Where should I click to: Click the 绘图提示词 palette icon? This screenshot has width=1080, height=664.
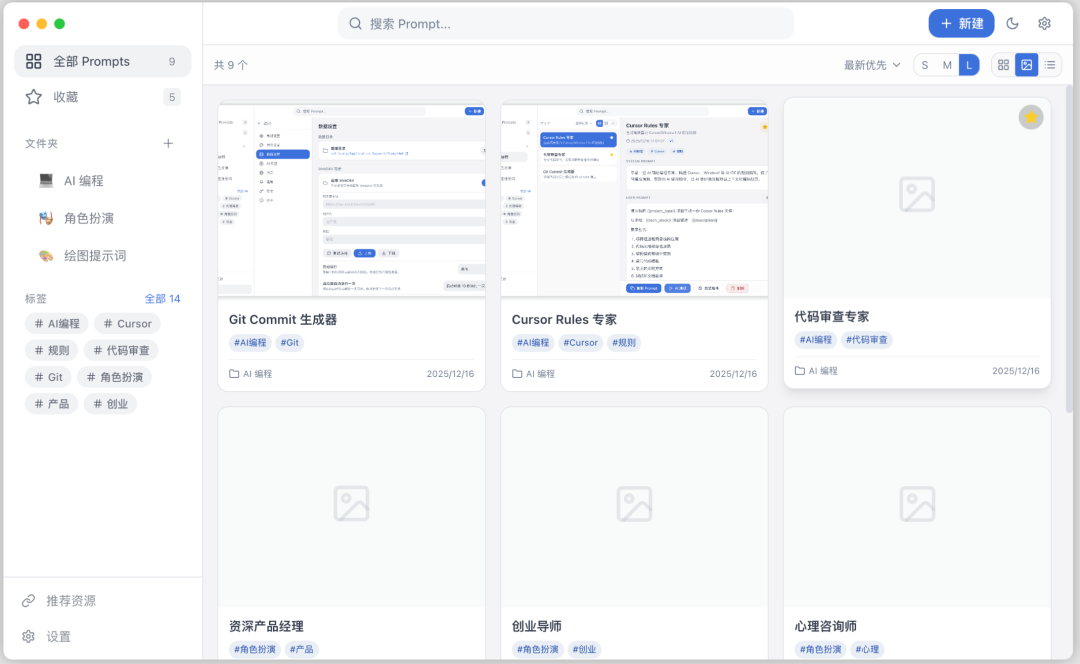46,256
